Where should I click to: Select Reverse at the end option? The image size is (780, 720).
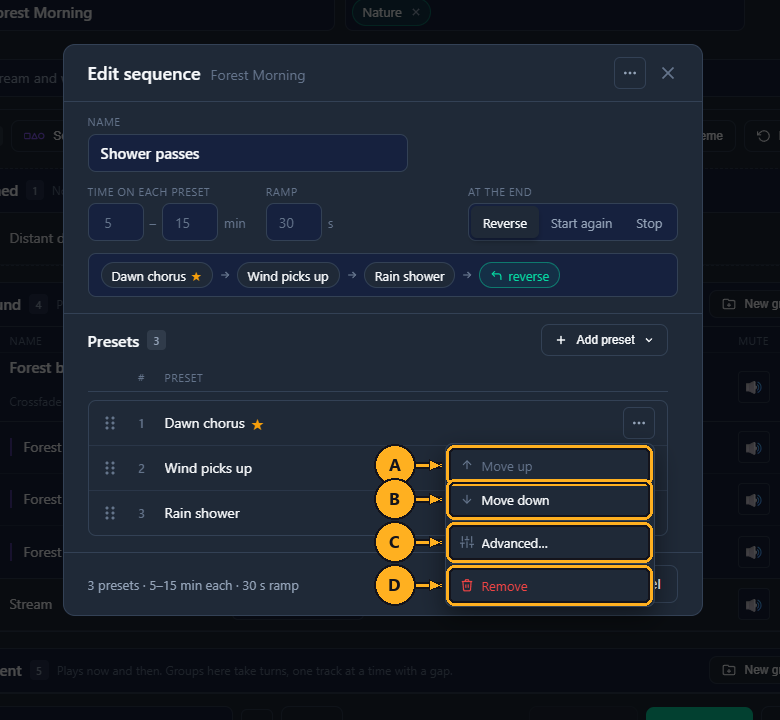[x=504, y=223]
